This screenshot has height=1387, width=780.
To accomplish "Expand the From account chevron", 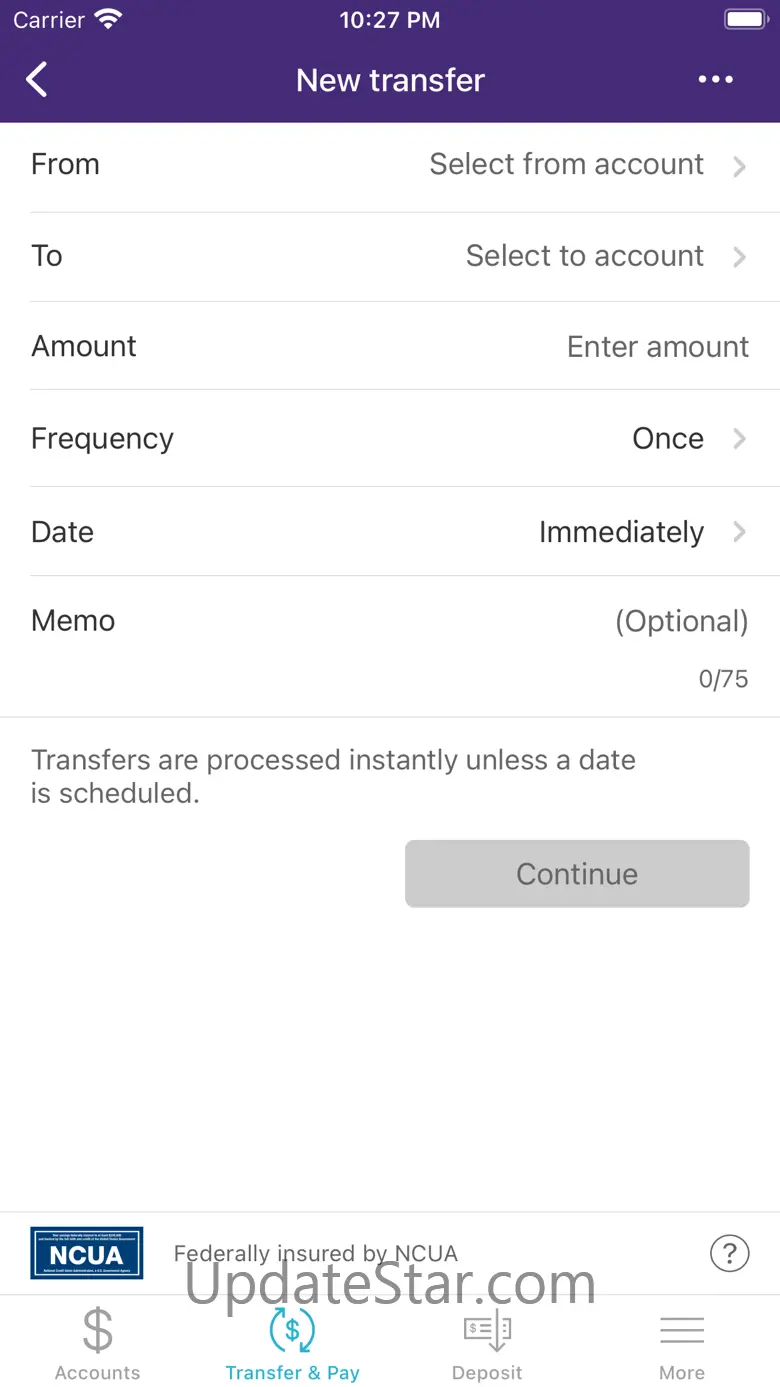I will (739, 166).
